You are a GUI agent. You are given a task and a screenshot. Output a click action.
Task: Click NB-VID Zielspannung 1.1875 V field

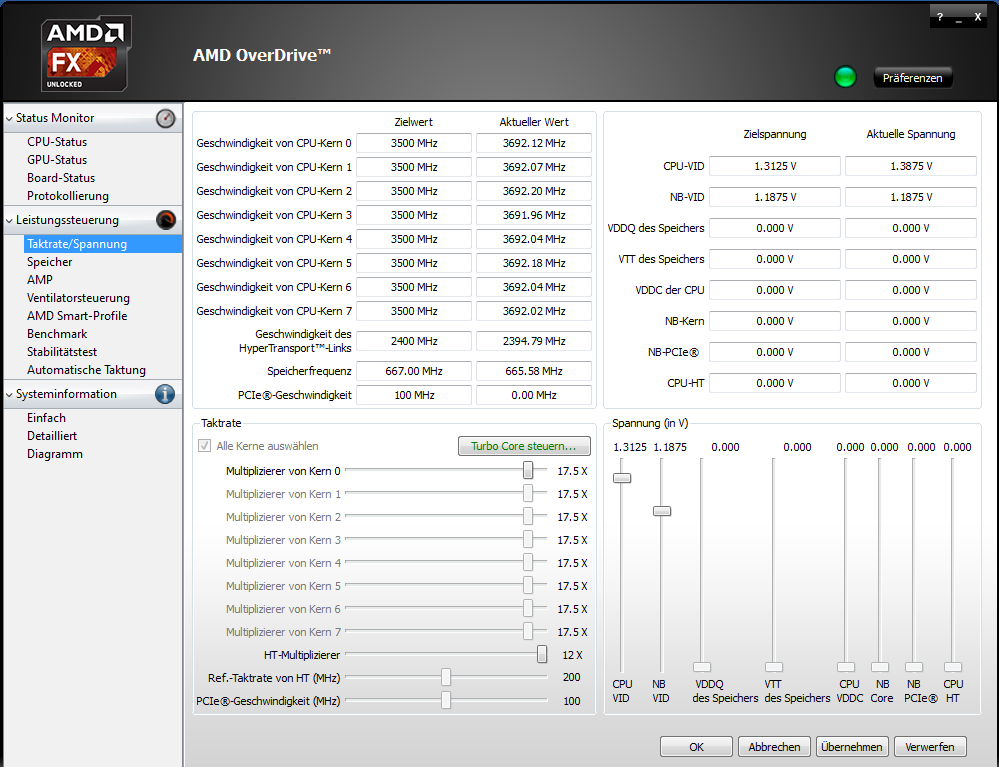pyautogui.click(x=775, y=197)
